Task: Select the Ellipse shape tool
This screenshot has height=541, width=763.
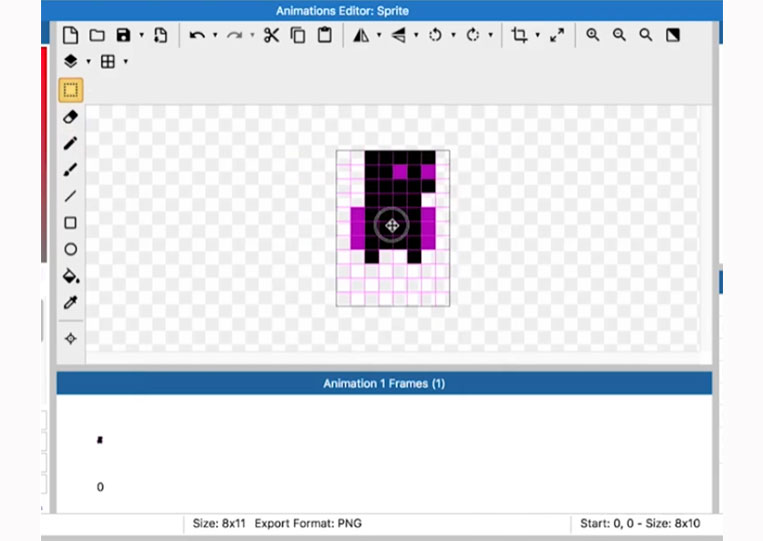Action: (x=71, y=249)
